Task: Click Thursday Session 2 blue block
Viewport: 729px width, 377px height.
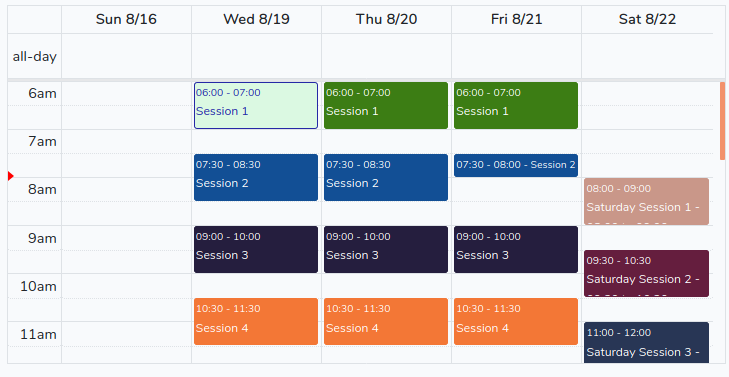Action: click(x=386, y=178)
